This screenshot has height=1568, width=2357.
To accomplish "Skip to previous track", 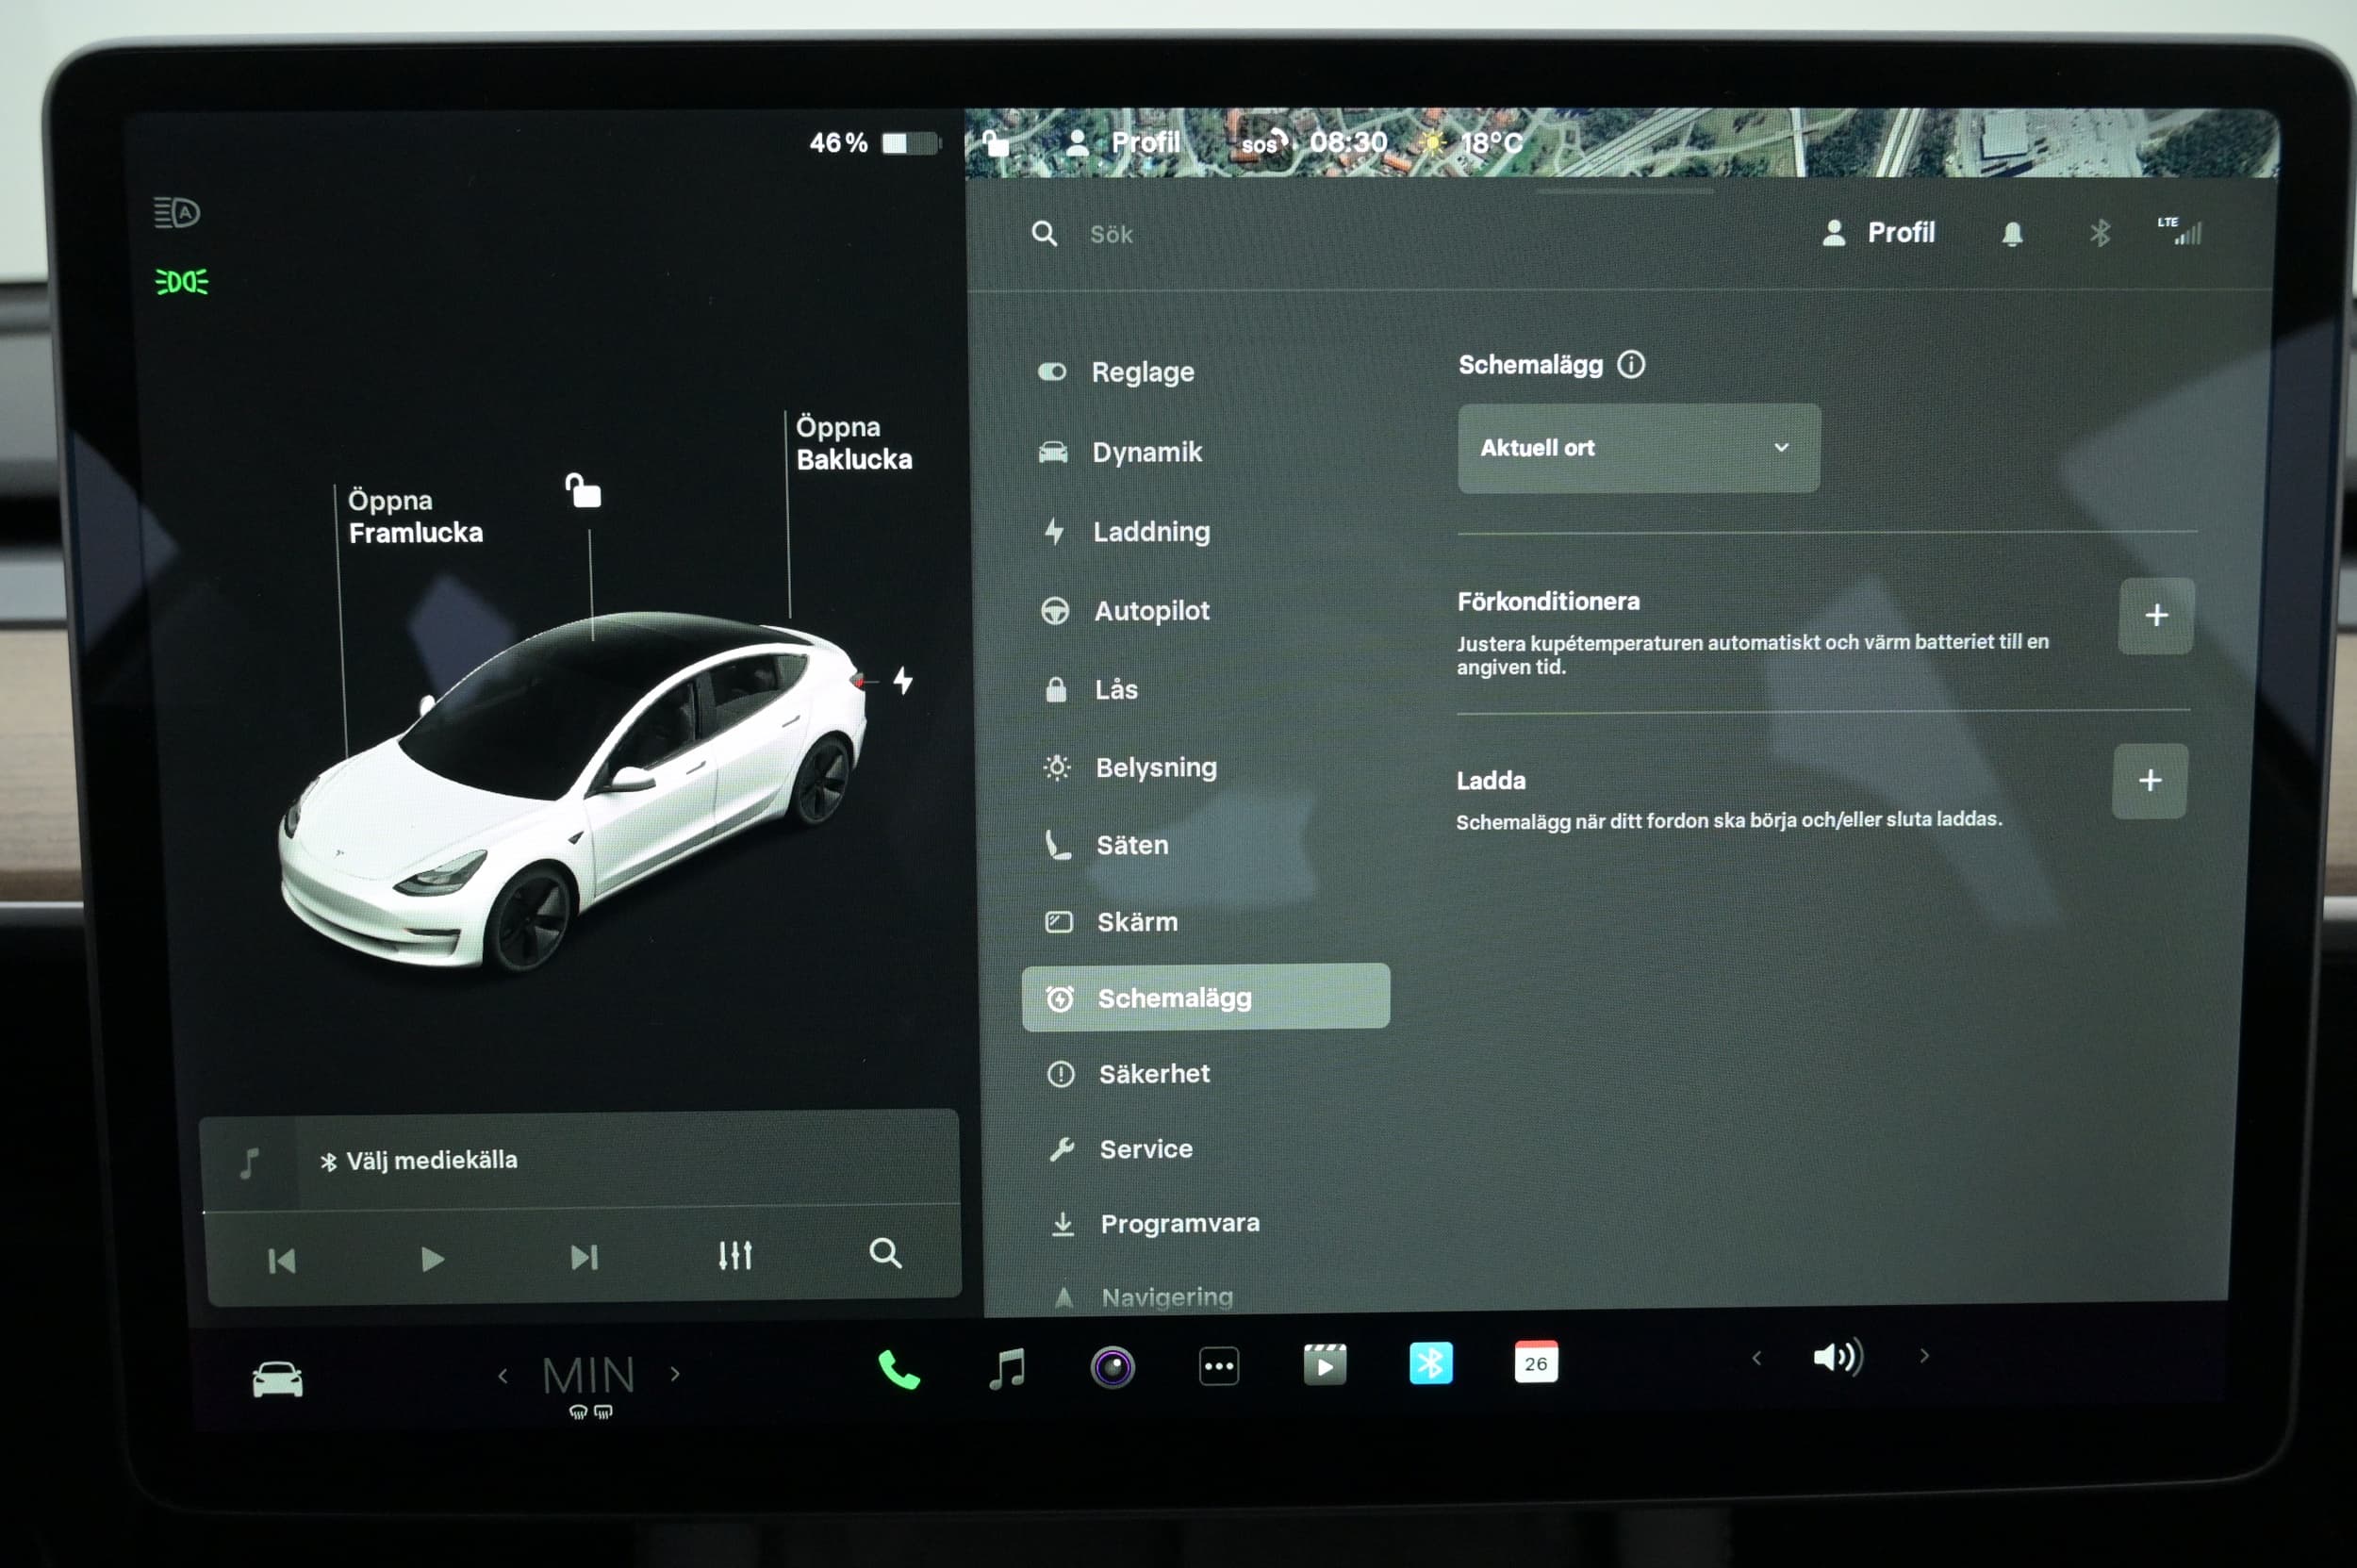I will (282, 1261).
